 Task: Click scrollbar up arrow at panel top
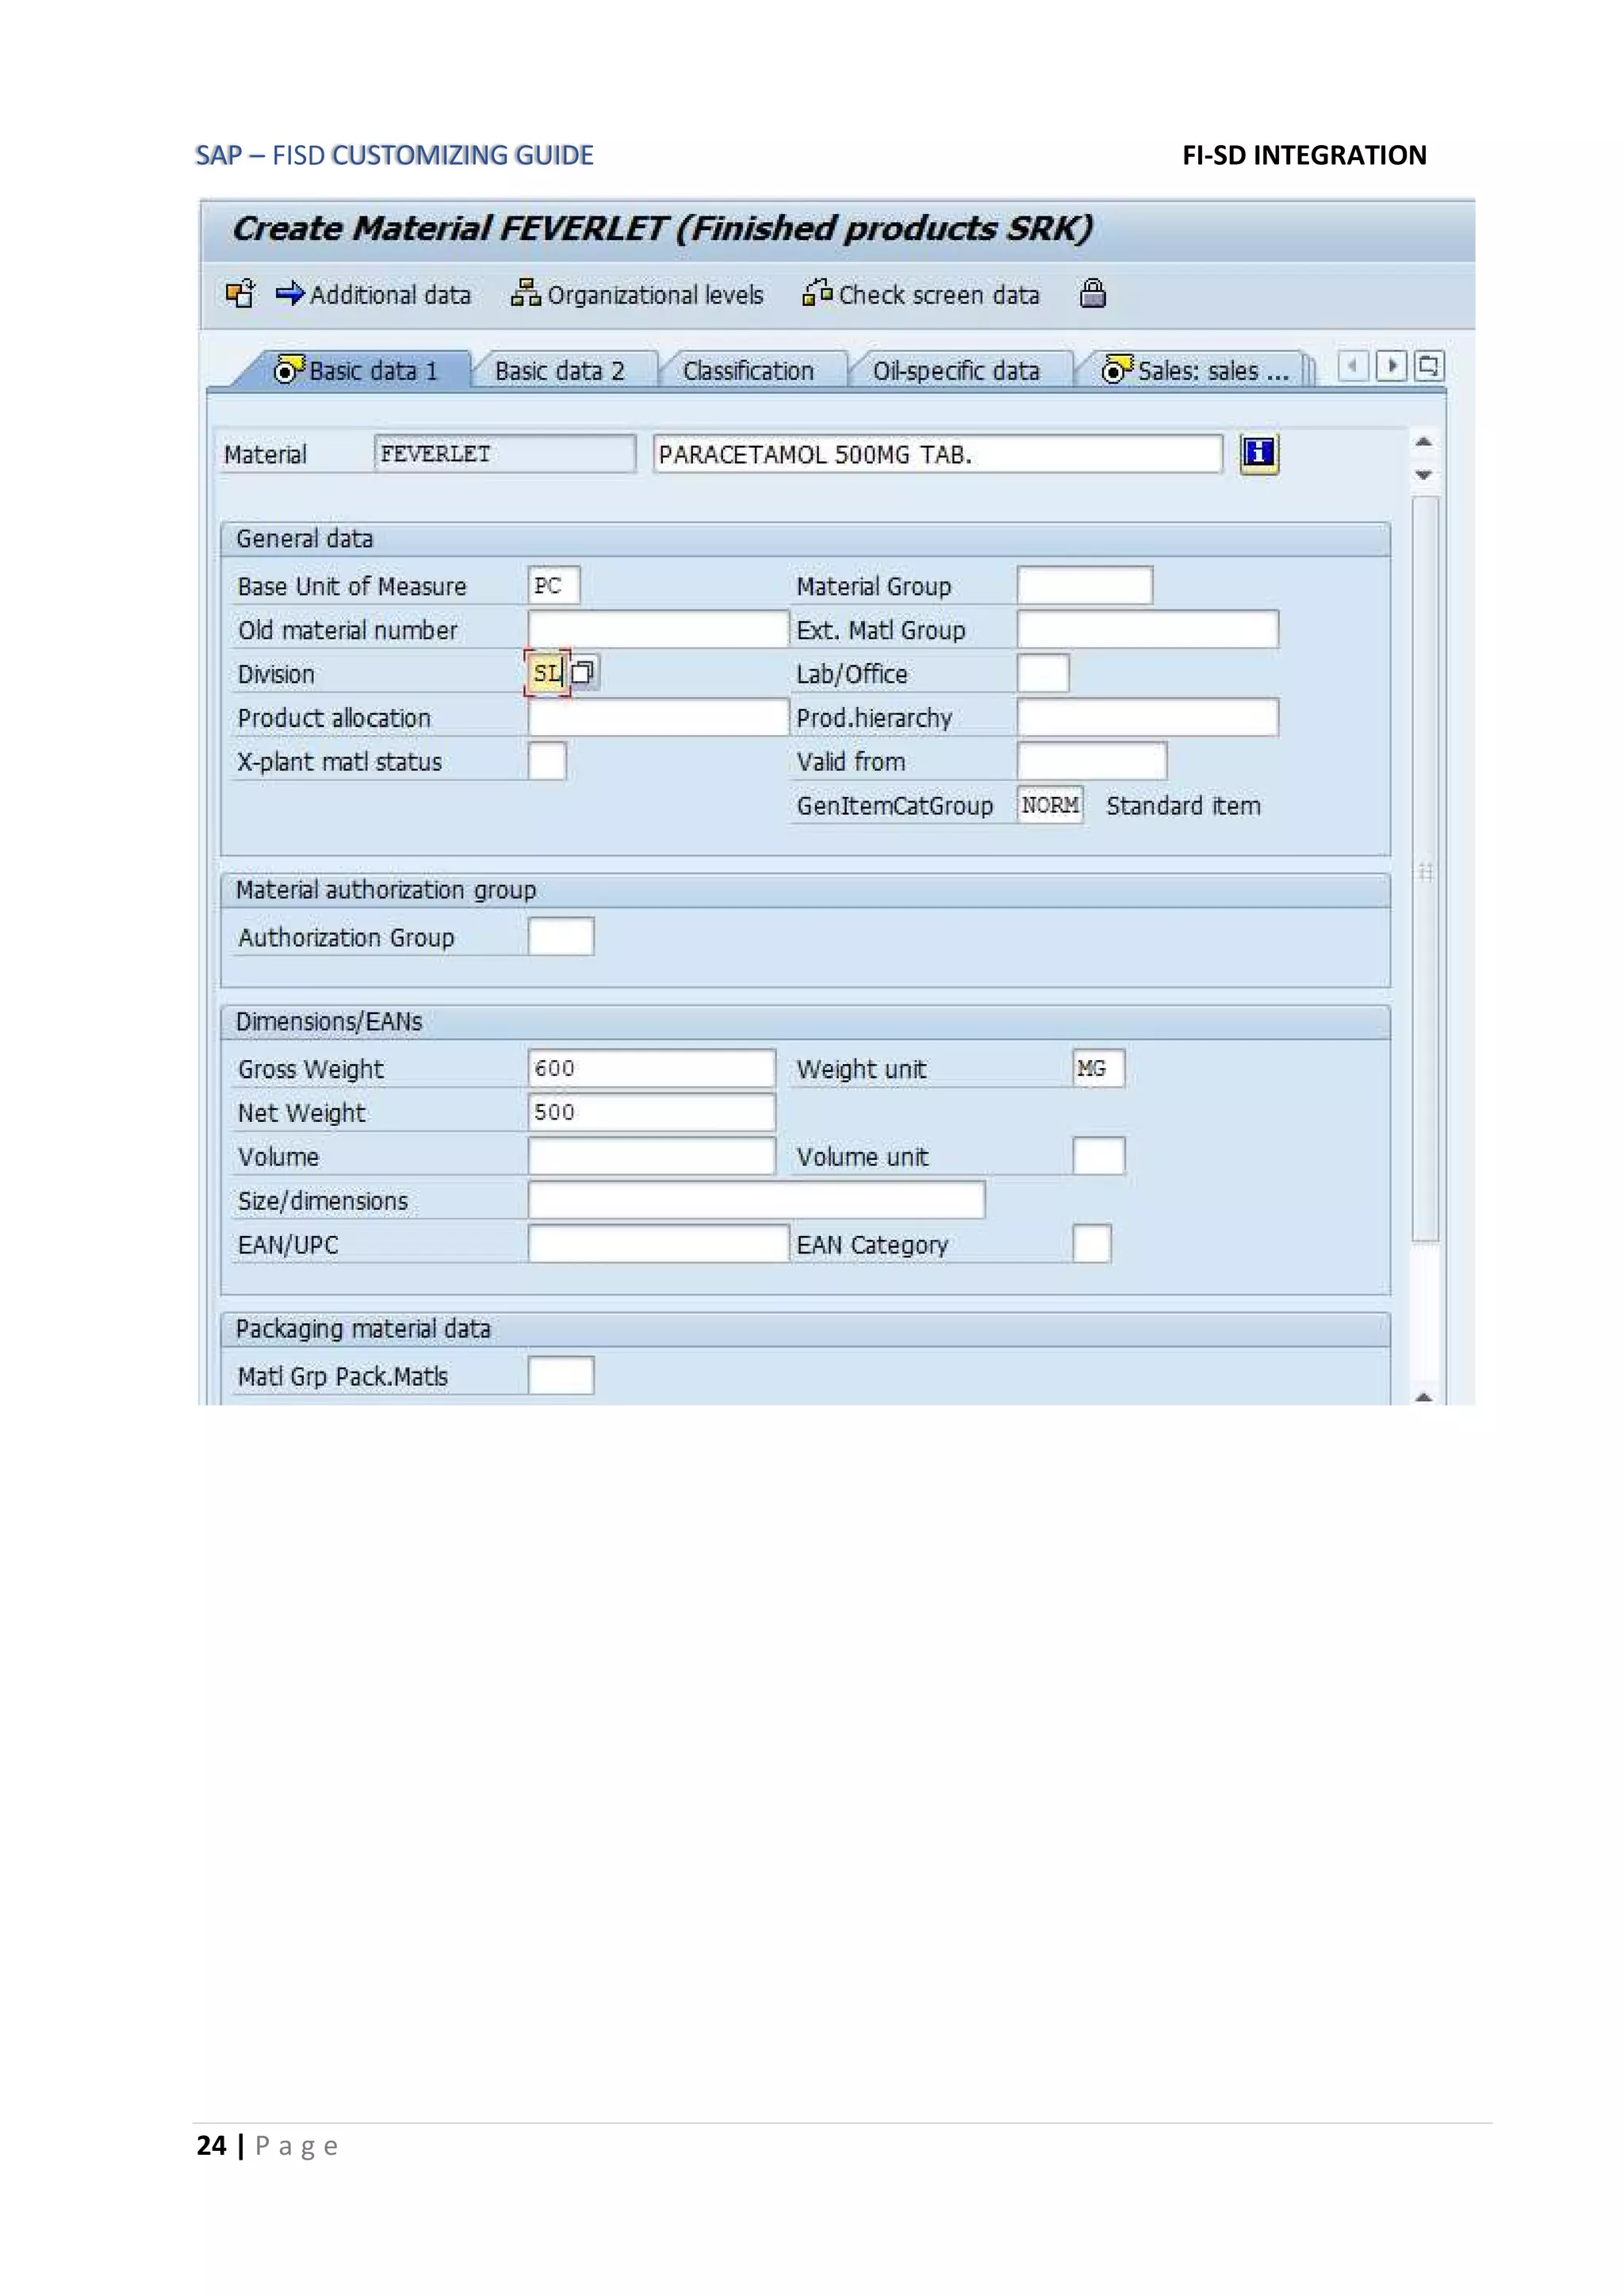tap(1424, 442)
